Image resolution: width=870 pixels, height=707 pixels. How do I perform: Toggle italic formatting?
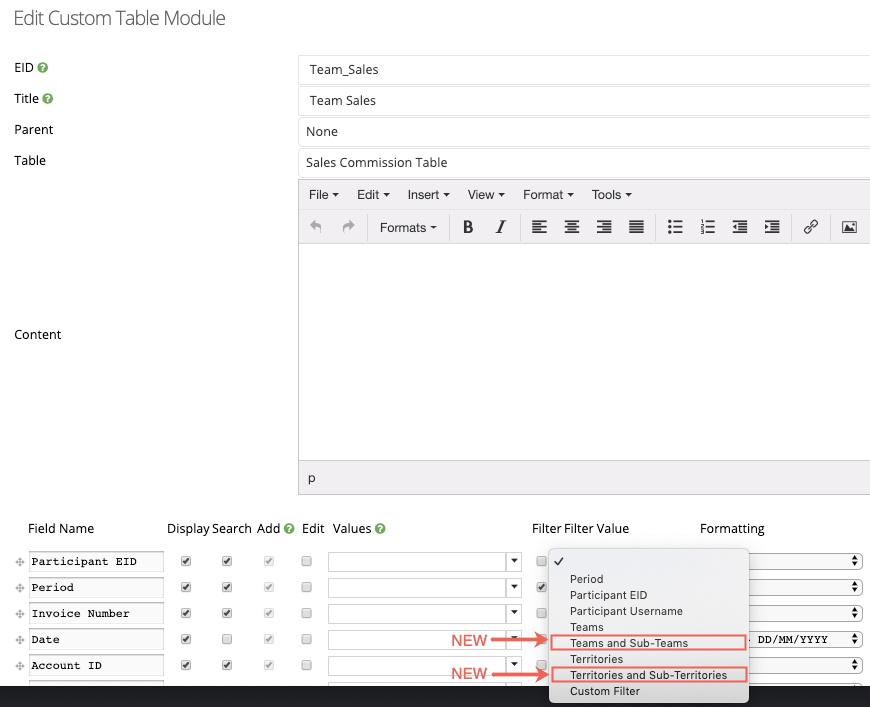500,227
